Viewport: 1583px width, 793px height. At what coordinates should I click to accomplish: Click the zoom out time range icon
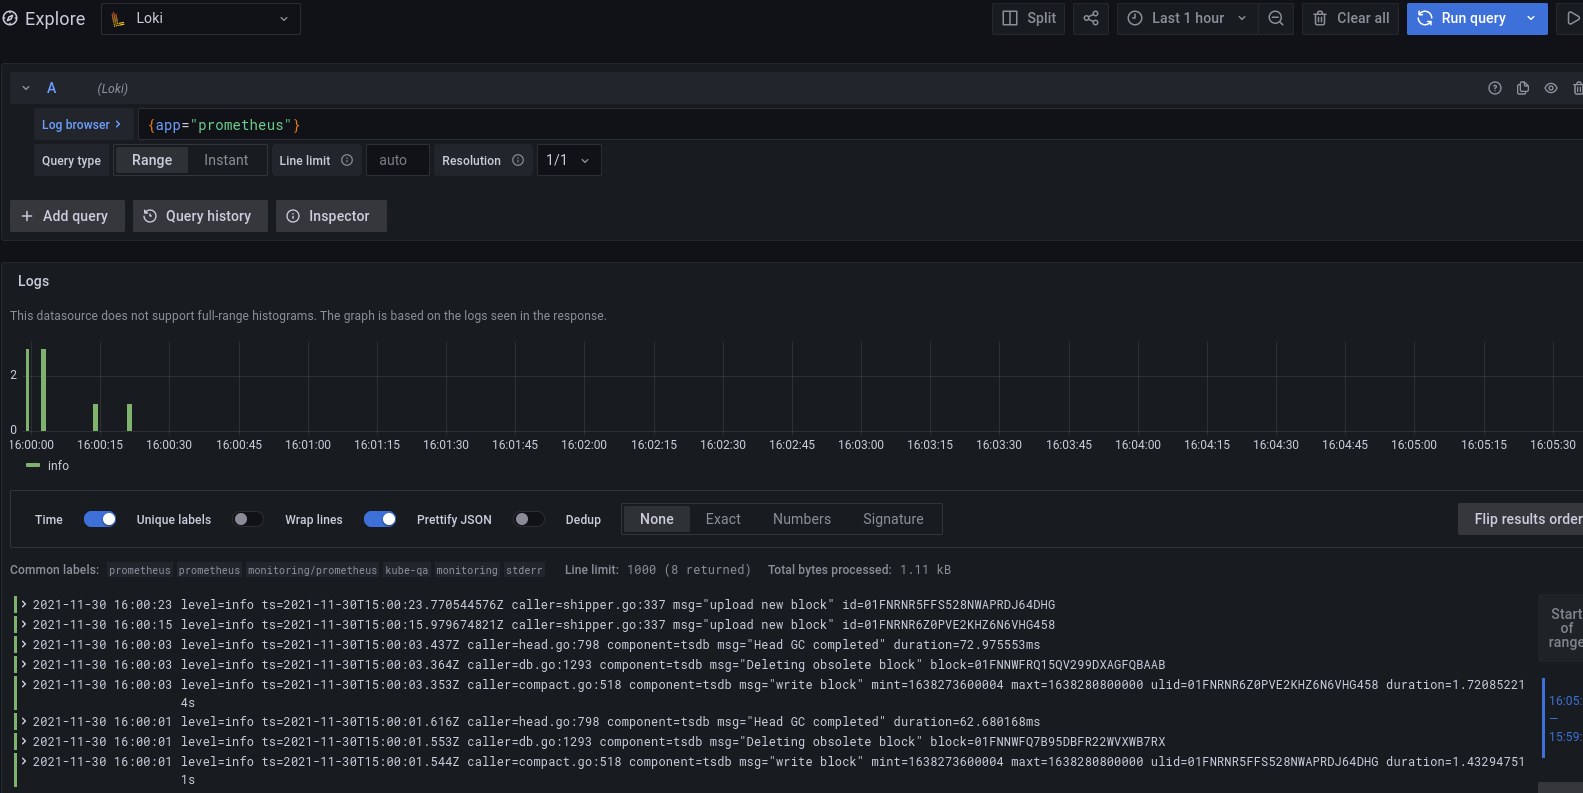(x=1276, y=18)
